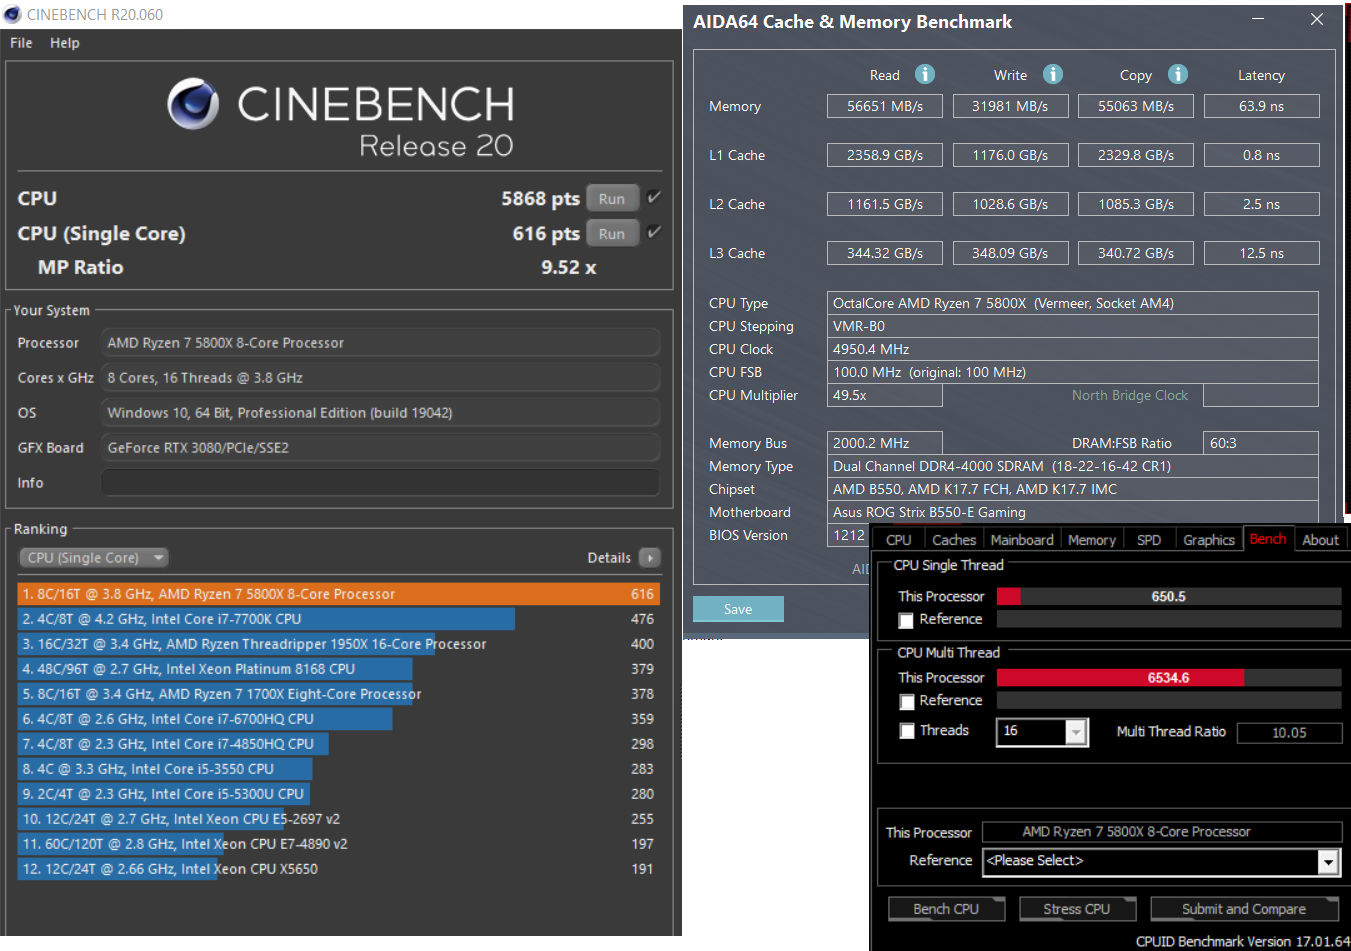The width and height of the screenshot is (1351, 951).
Task: Select ranking row Intel Core i5-3550
Action: pyautogui.click(x=338, y=769)
